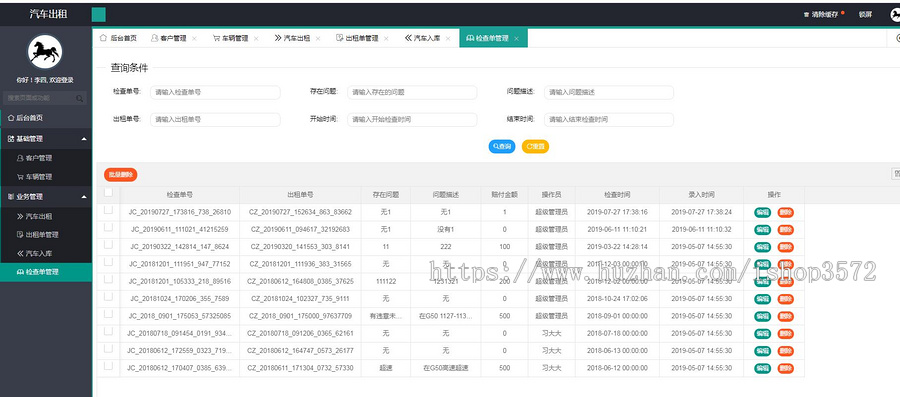Close the 汽车出租 tab
900x397 pixels.
pos(318,38)
